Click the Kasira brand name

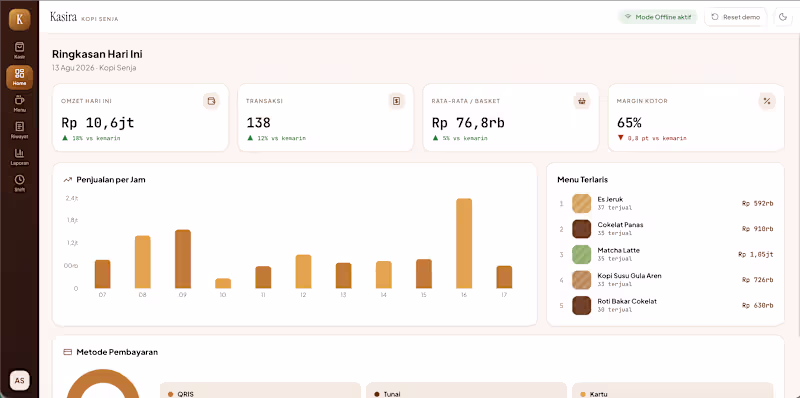pyautogui.click(x=63, y=17)
